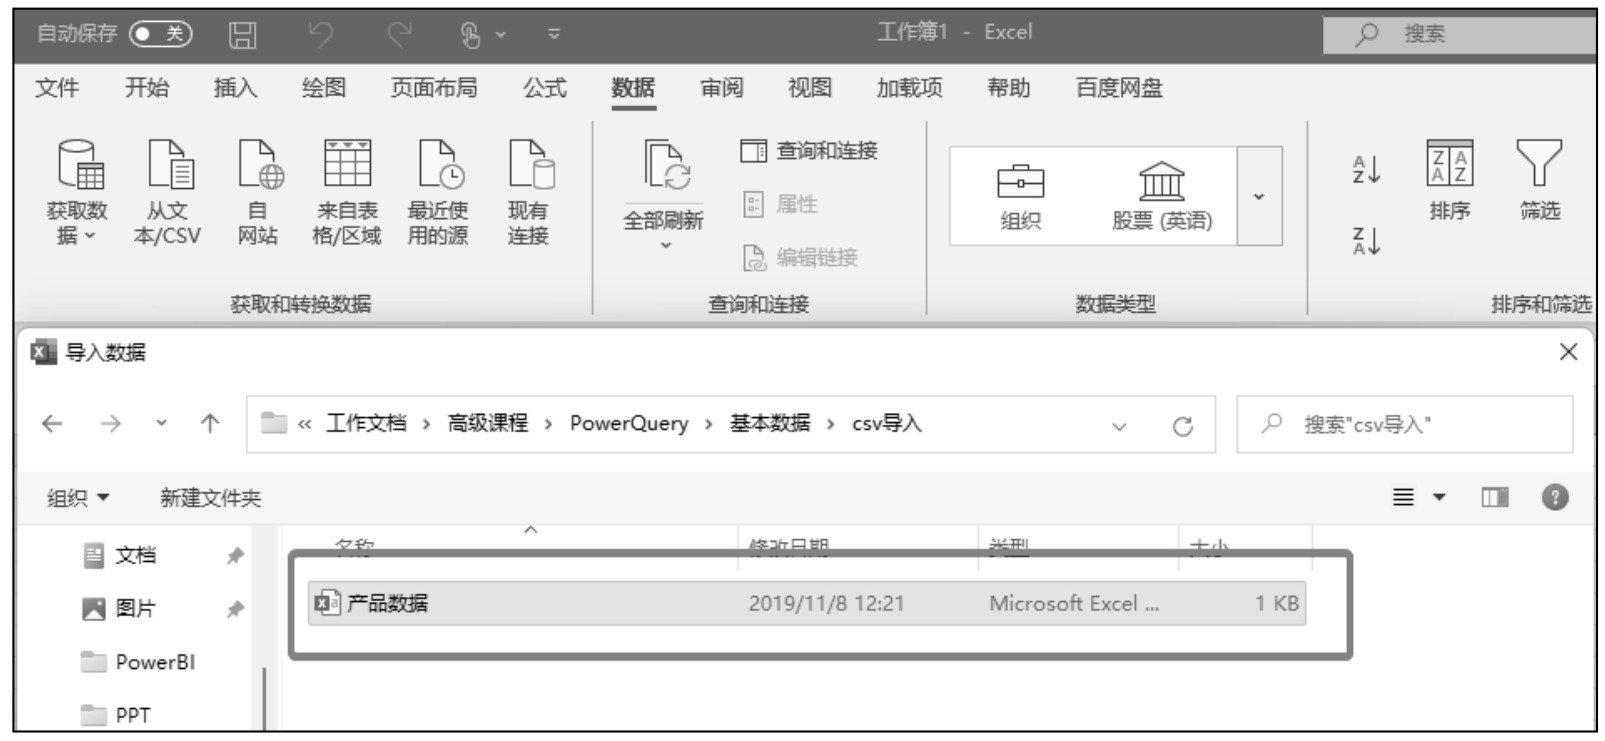
Task: Switch to the 页面布局 ribbon tab
Action: (x=434, y=88)
